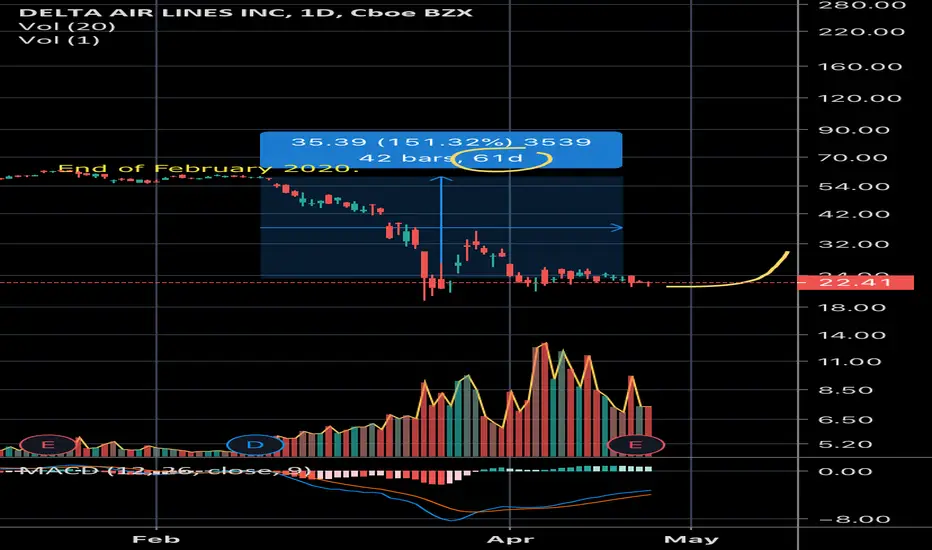Click the latest E earnings marker in late April
Screen dimensions: 932x550
pyautogui.click(x=635, y=444)
